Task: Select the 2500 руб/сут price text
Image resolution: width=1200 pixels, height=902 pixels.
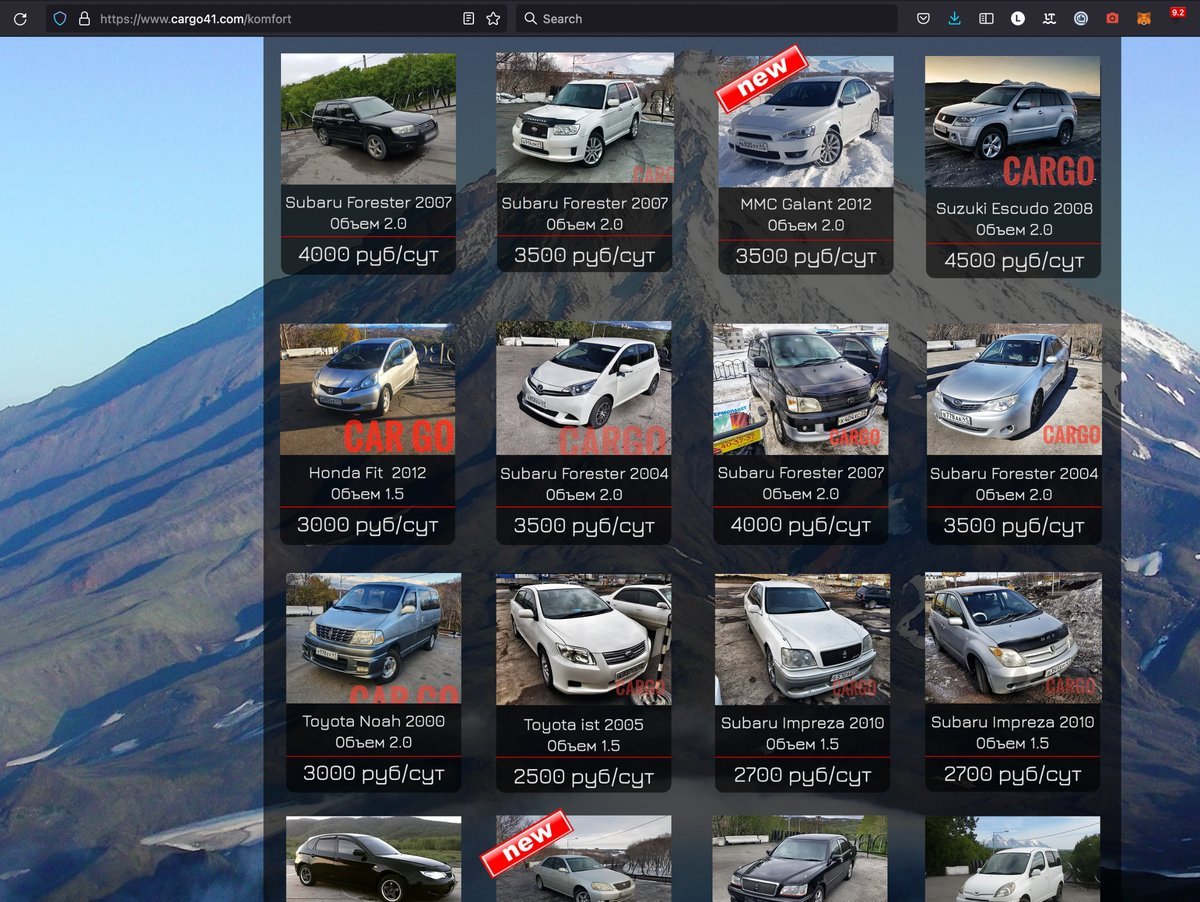Action: 583,776
